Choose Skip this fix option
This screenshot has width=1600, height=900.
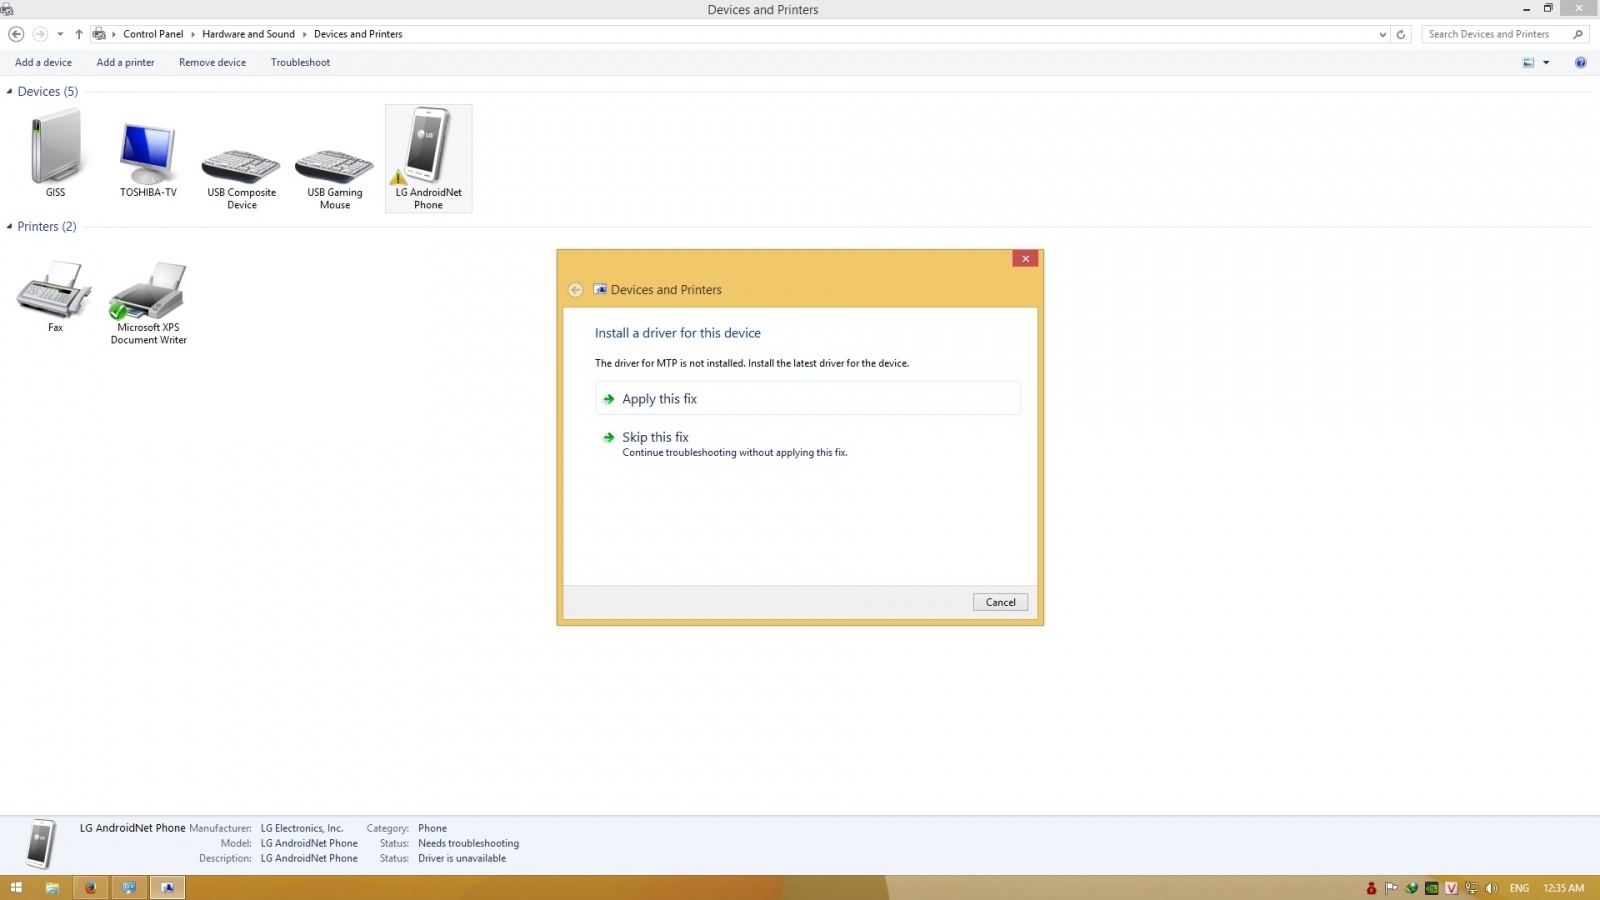pyautogui.click(x=655, y=437)
